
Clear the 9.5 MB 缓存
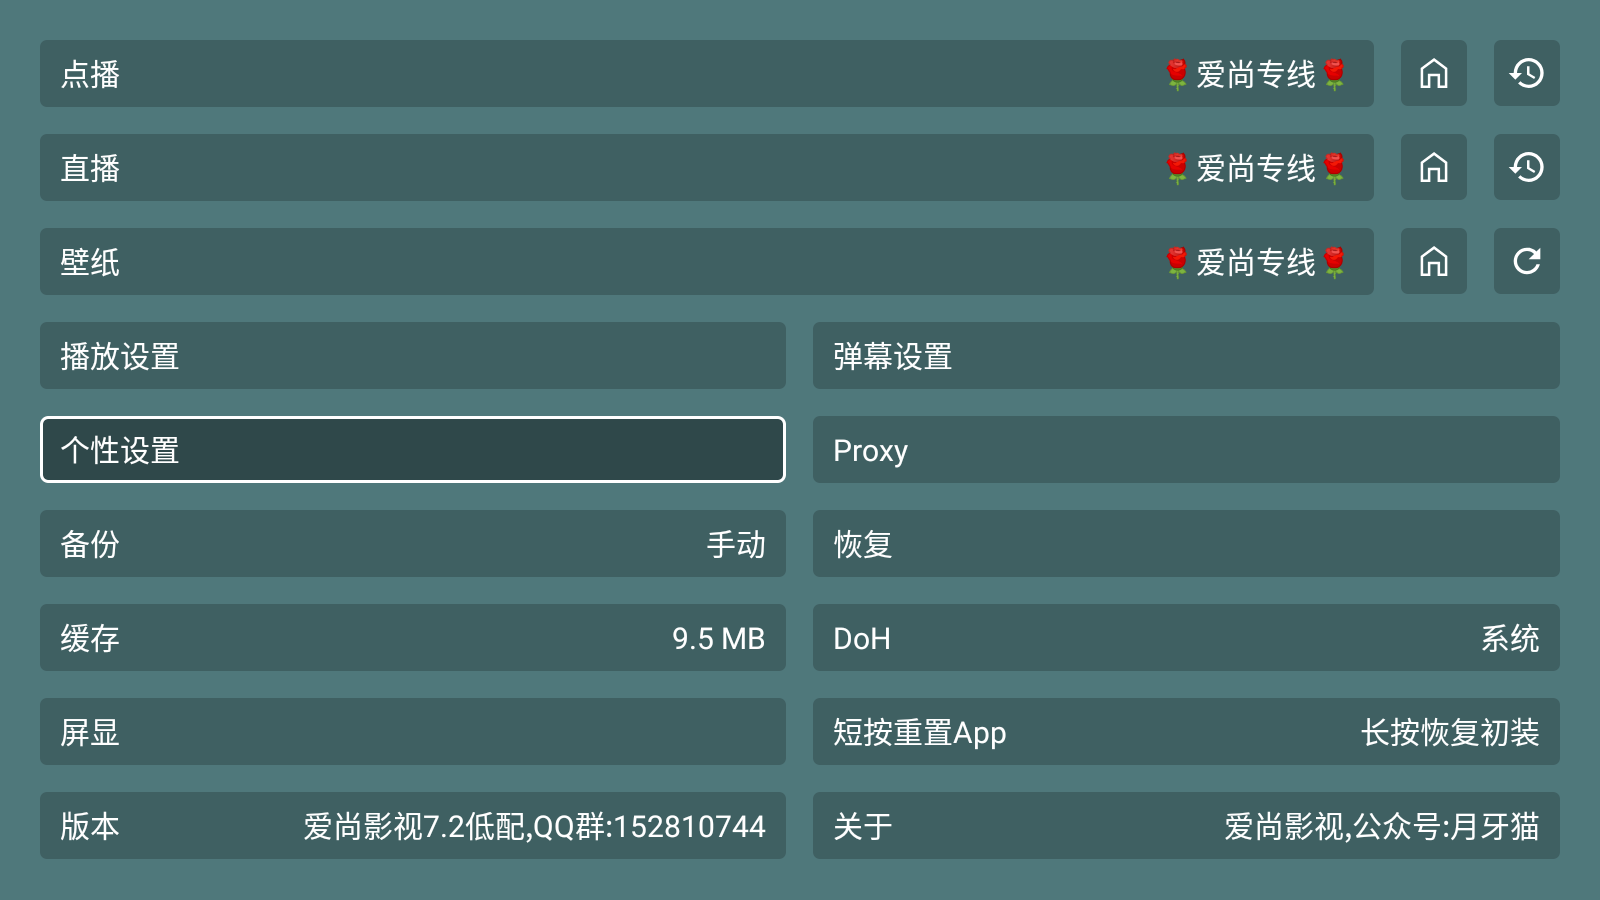pos(413,637)
